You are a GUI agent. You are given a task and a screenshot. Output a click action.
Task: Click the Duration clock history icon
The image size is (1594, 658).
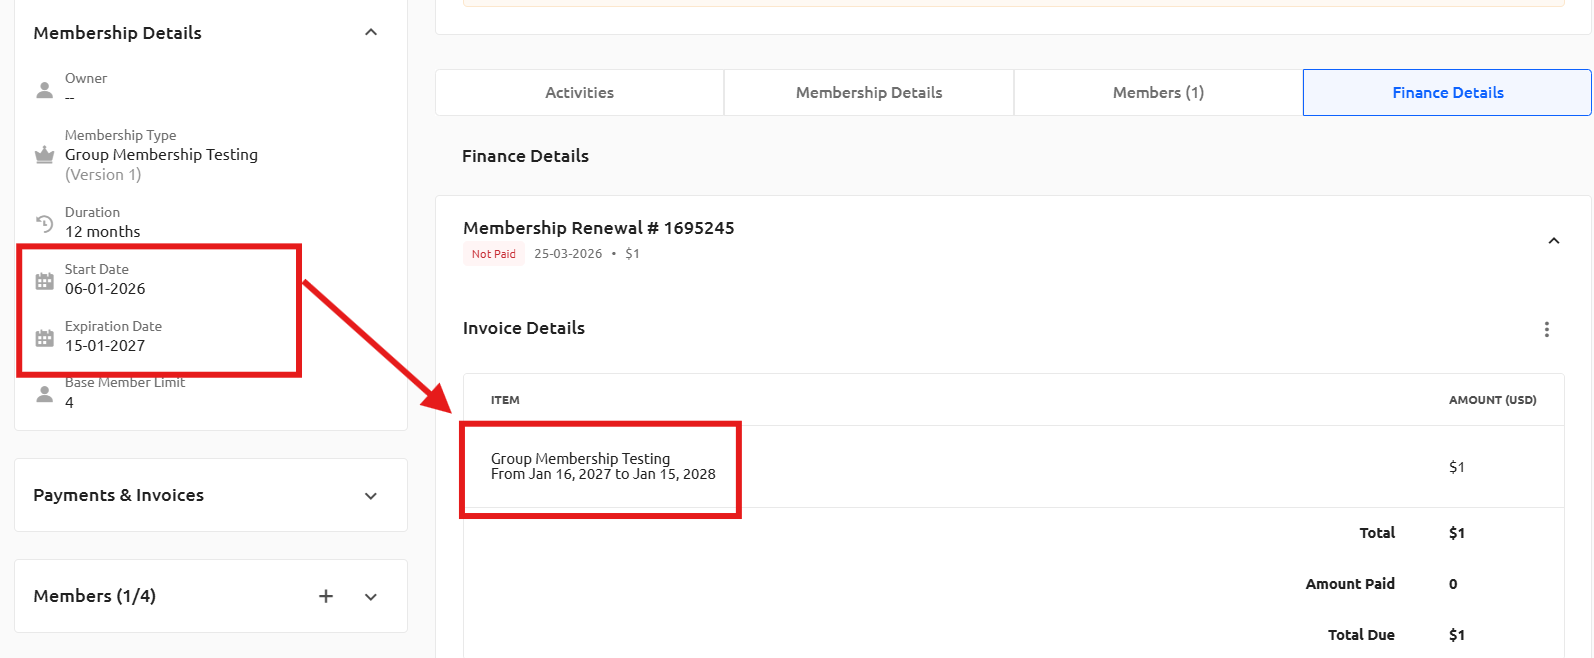tap(45, 223)
